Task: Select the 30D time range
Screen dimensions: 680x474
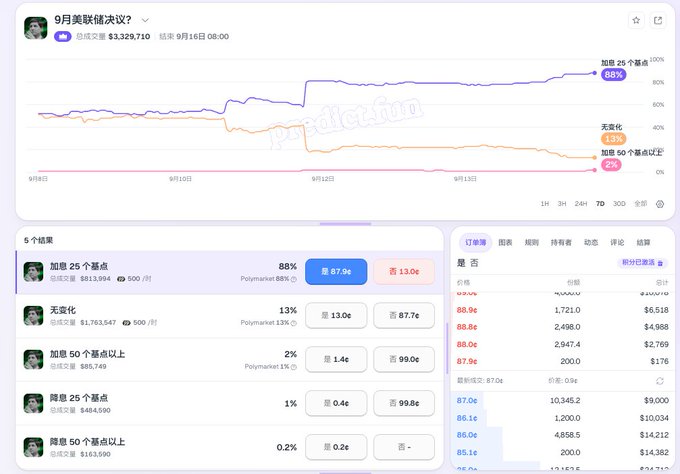Action: pos(619,204)
